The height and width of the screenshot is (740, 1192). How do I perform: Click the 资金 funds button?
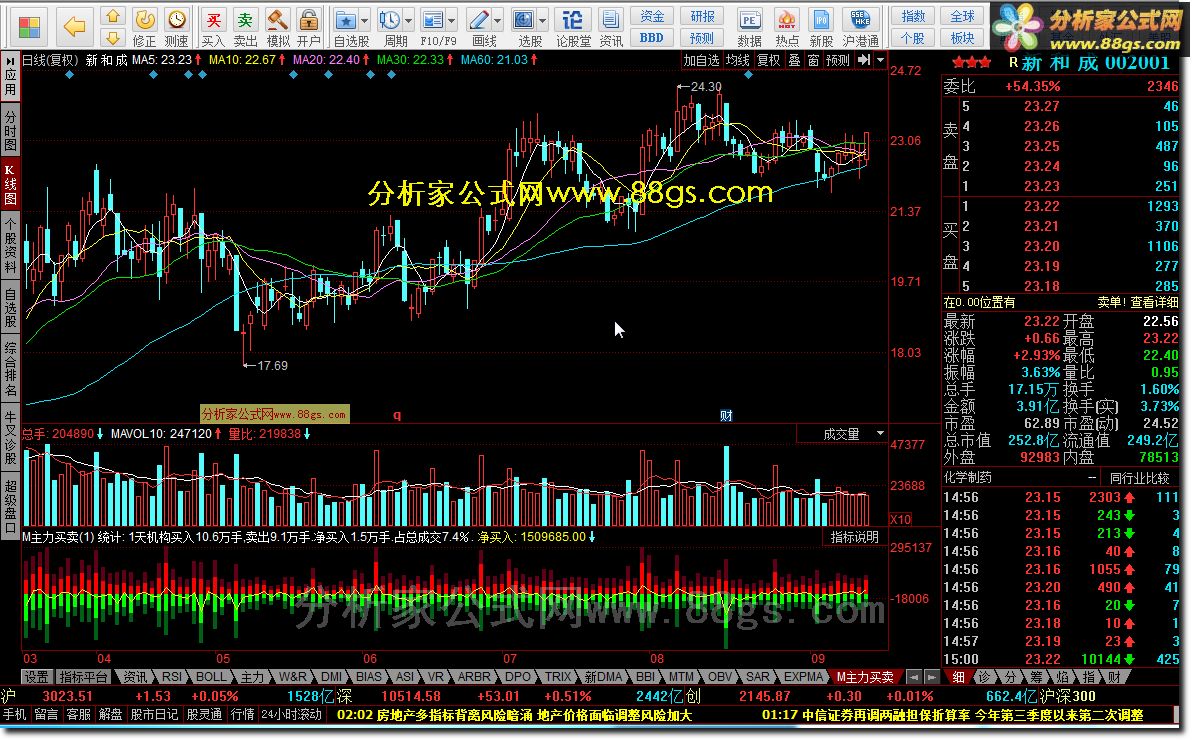click(652, 17)
